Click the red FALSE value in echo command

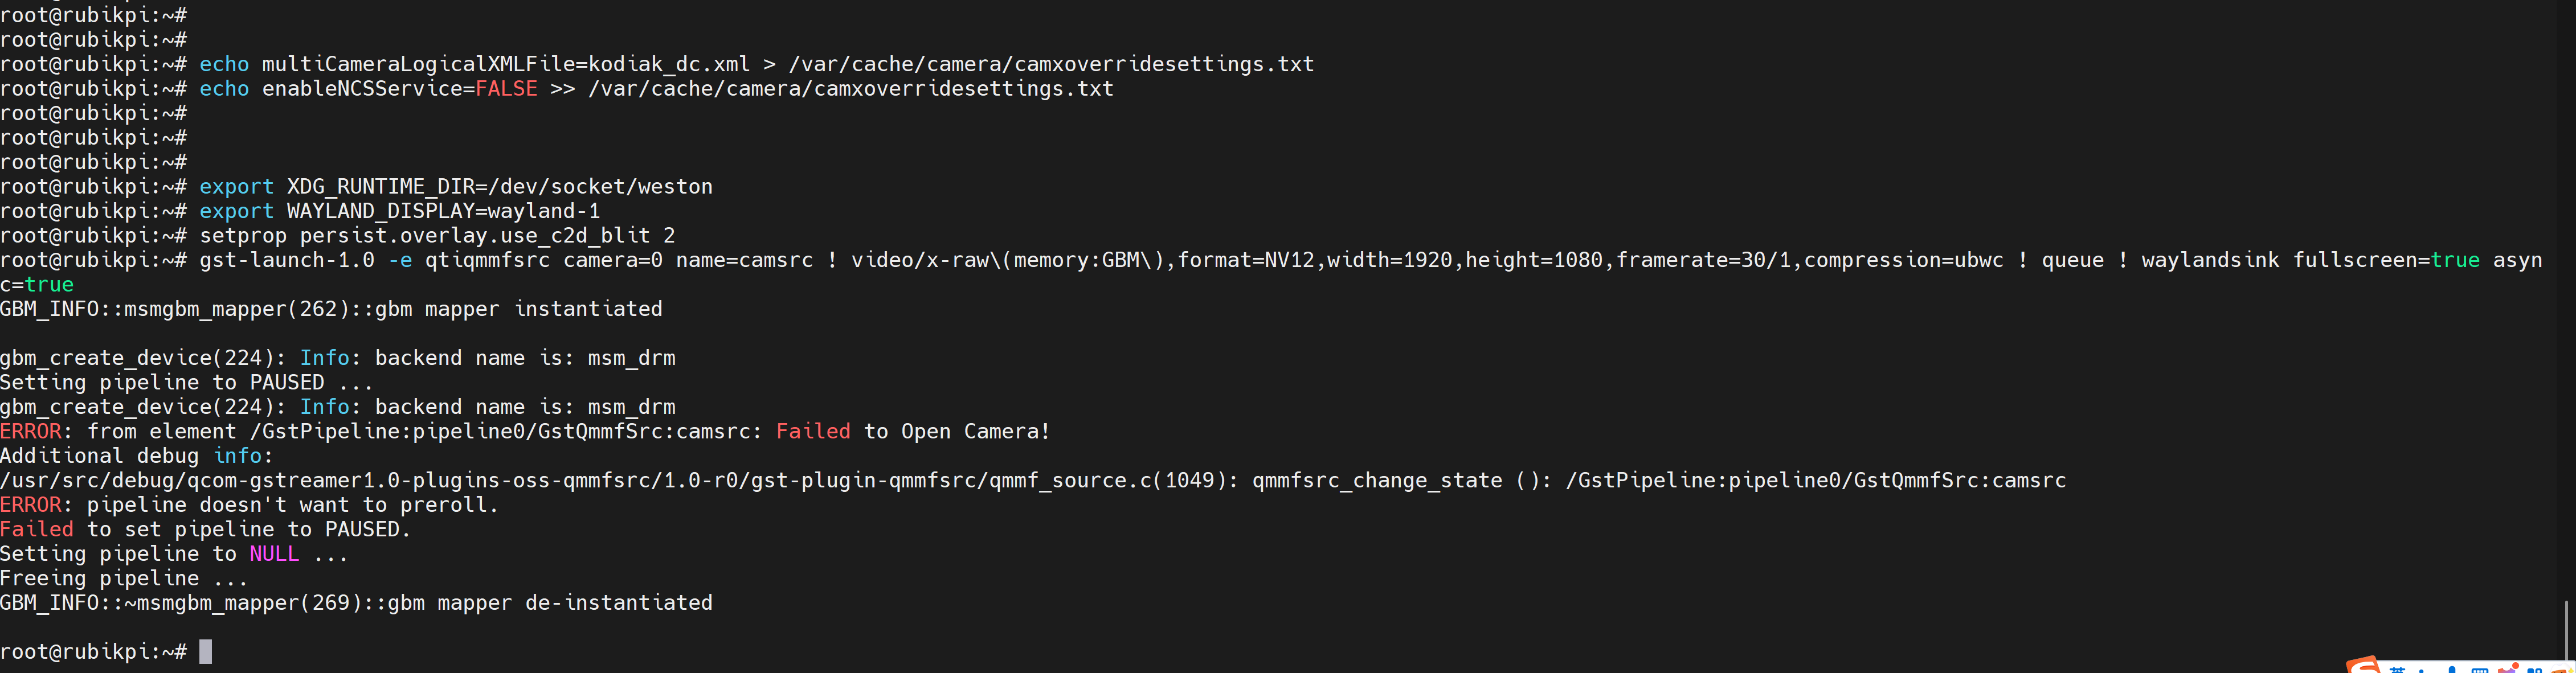click(x=506, y=88)
